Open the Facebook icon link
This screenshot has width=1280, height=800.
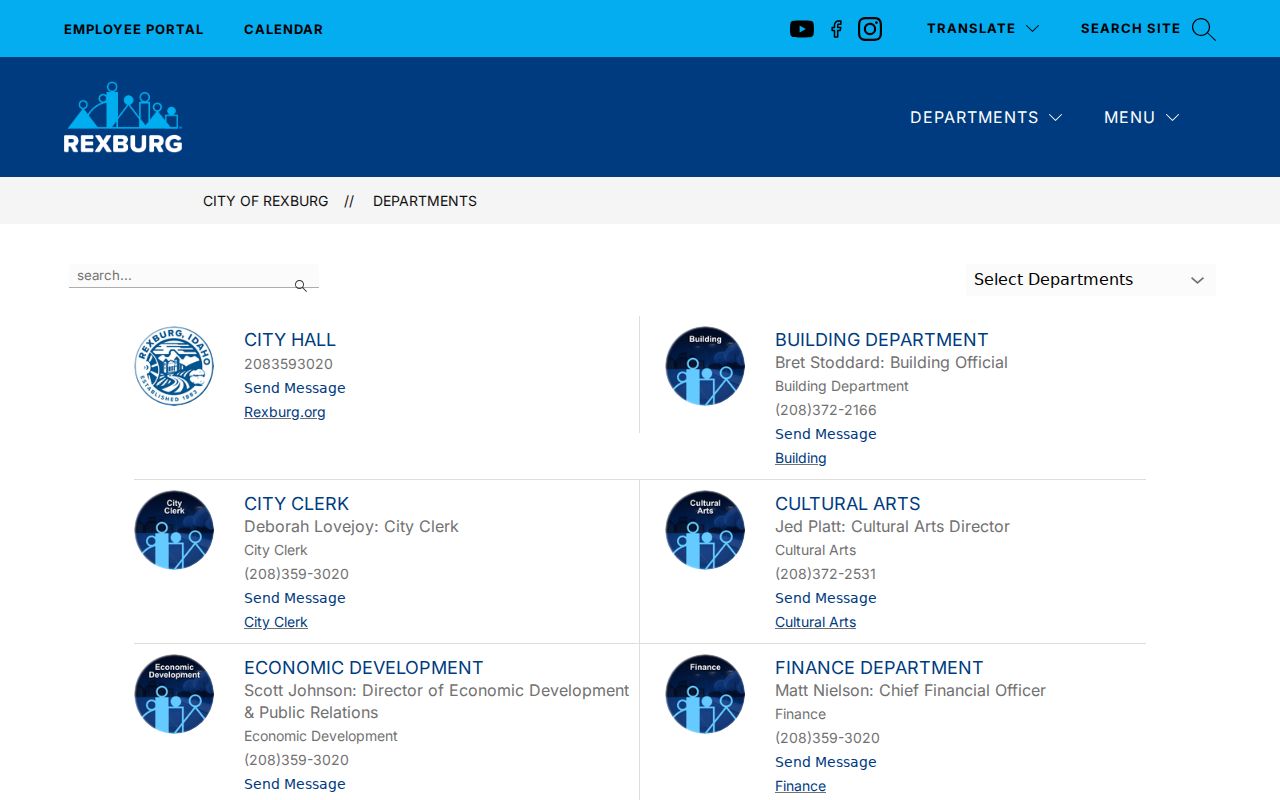pos(837,29)
